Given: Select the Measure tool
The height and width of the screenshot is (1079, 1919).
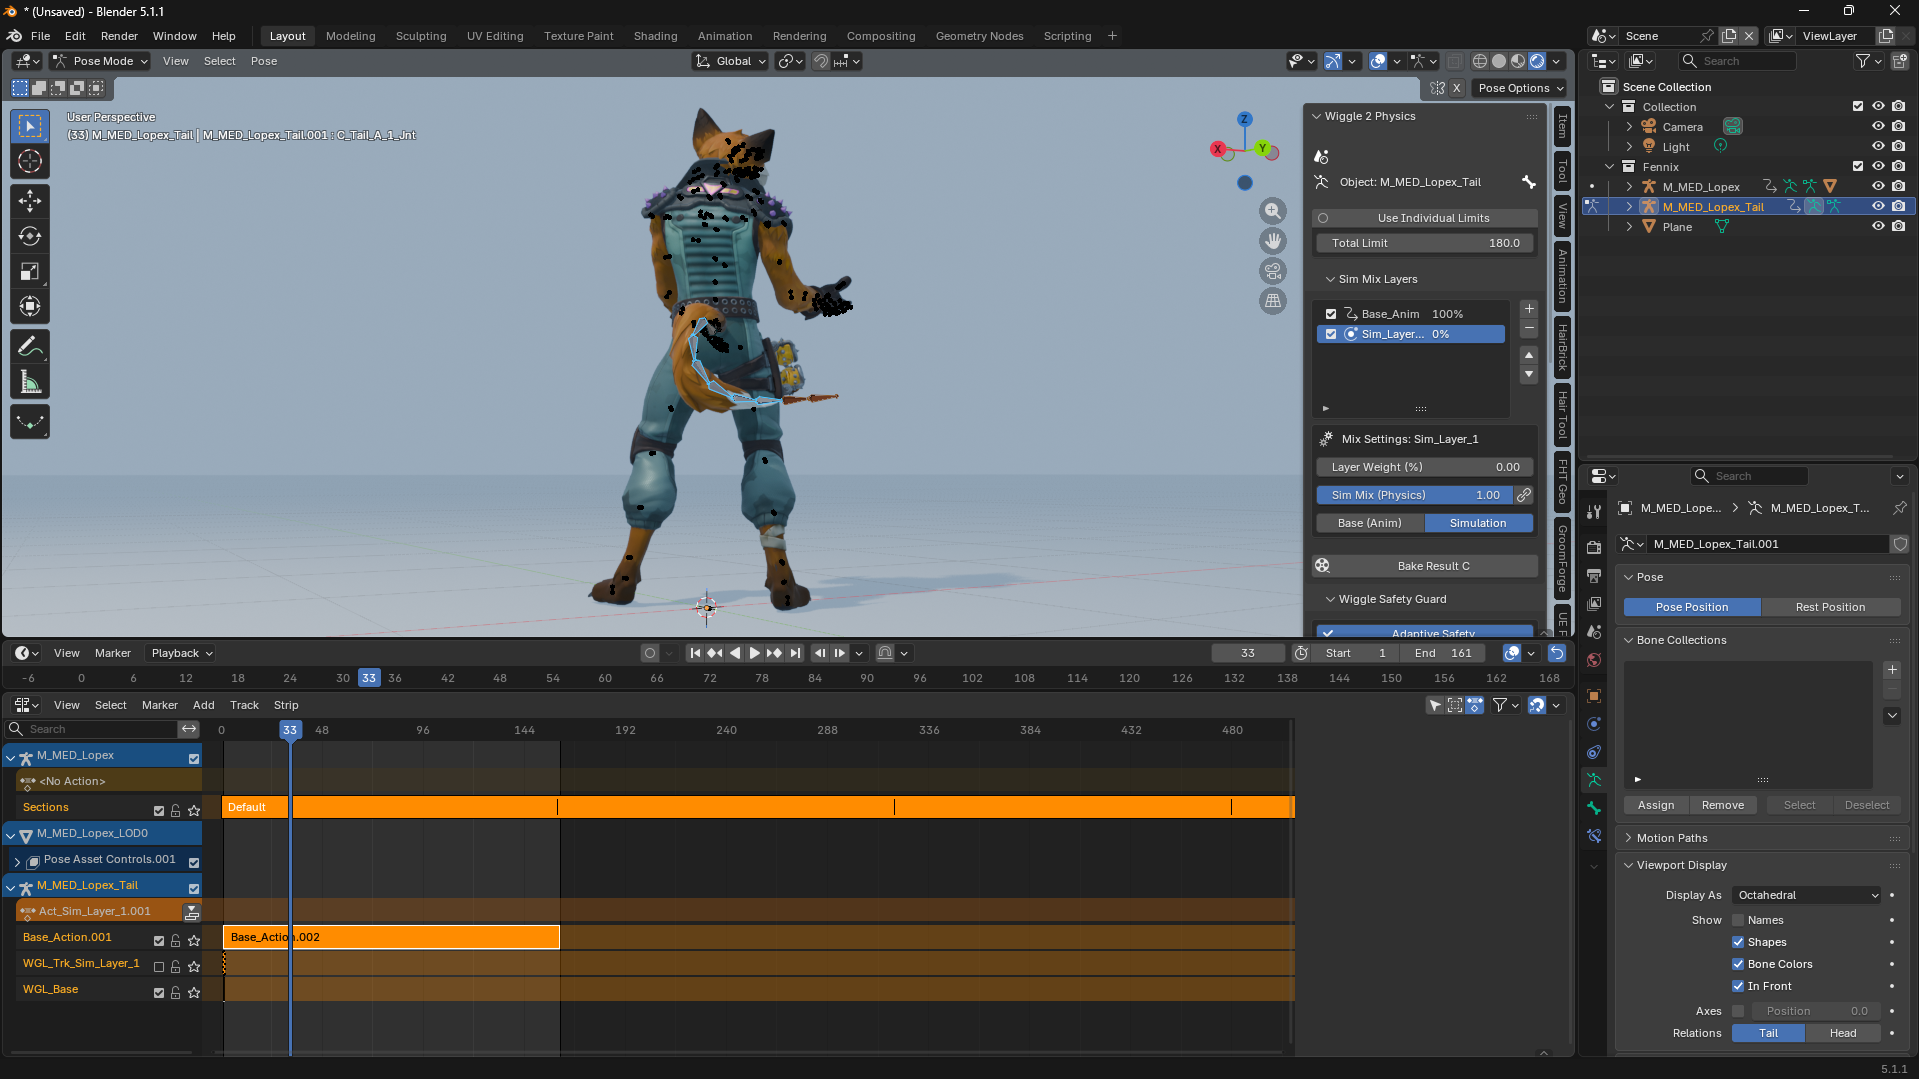Looking at the screenshot, I should click(30, 381).
